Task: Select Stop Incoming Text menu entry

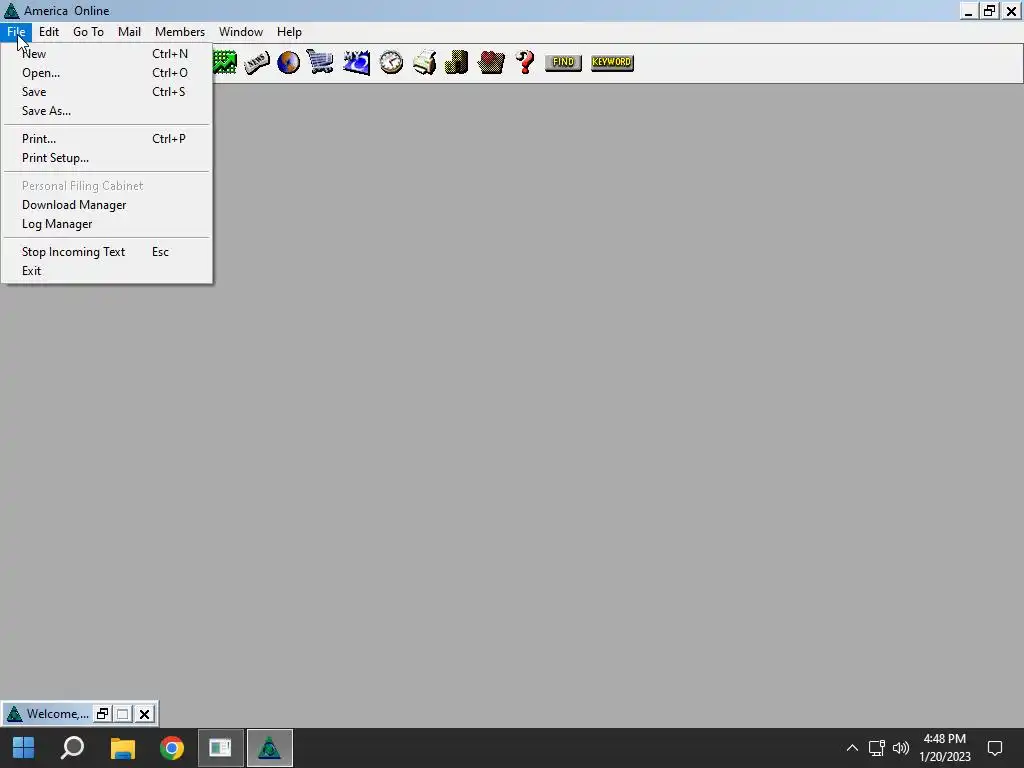Action: pyautogui.click(x=106, y=251)
